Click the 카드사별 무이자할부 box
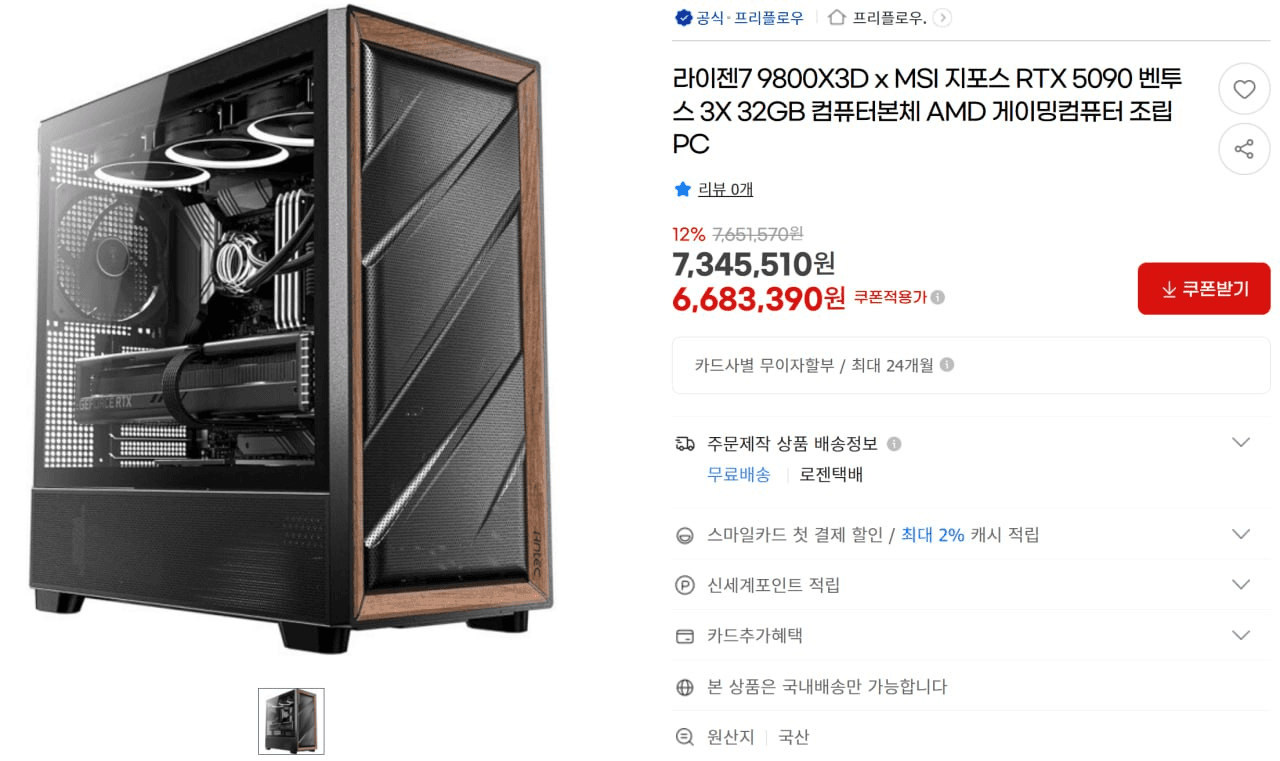1280x761 pixels. tap(971, 365)
